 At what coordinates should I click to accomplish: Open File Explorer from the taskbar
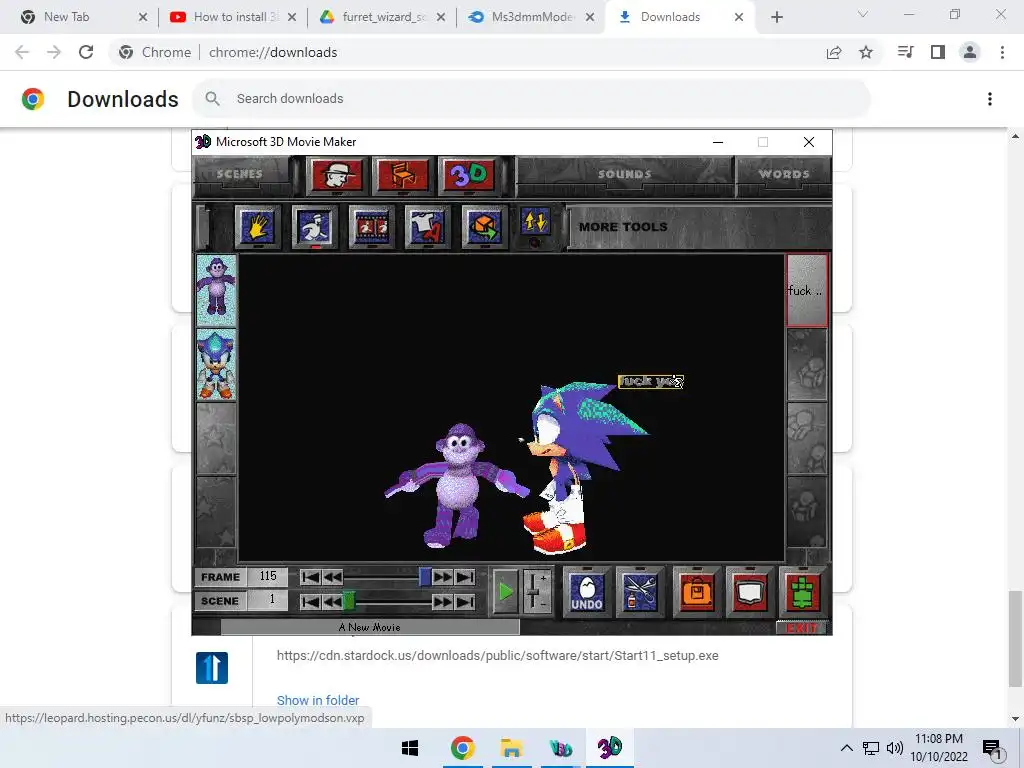point(511,748)
